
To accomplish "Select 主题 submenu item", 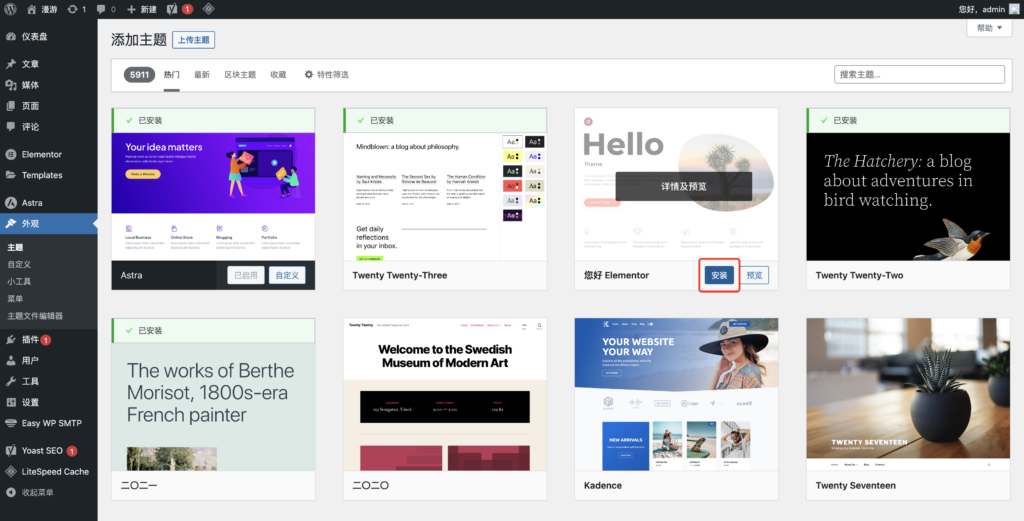I will (15, 247).
